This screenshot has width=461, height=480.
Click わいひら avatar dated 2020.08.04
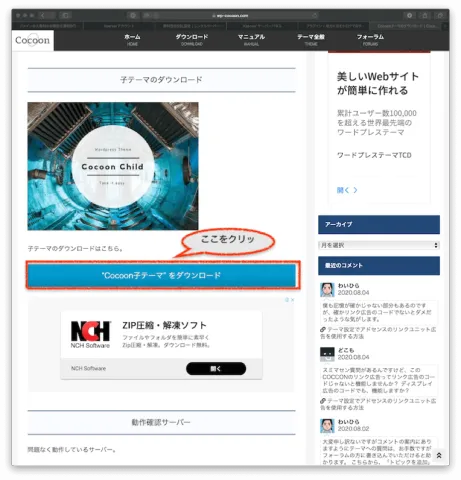(x=327, y=290)
